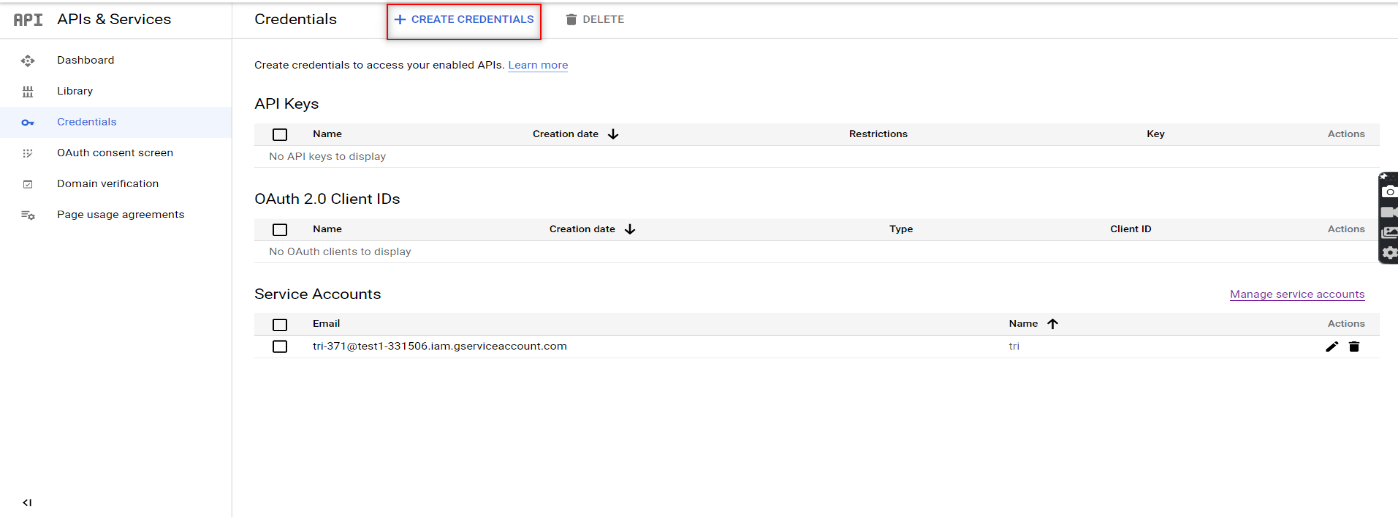Click the API logo icon
Viewport: 1398px width, 517px height.
coord(28,19)
